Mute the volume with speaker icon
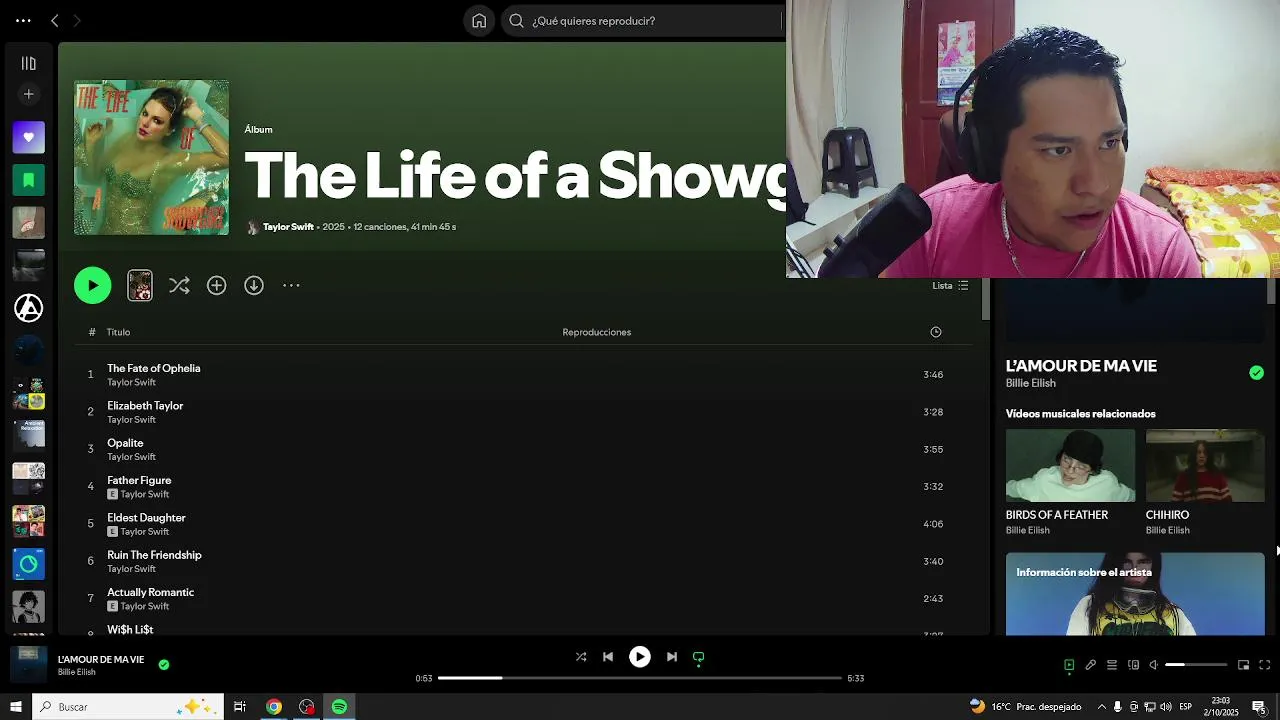Image resolution: width=1280 pixels, height=720 pixels. 1153,665
